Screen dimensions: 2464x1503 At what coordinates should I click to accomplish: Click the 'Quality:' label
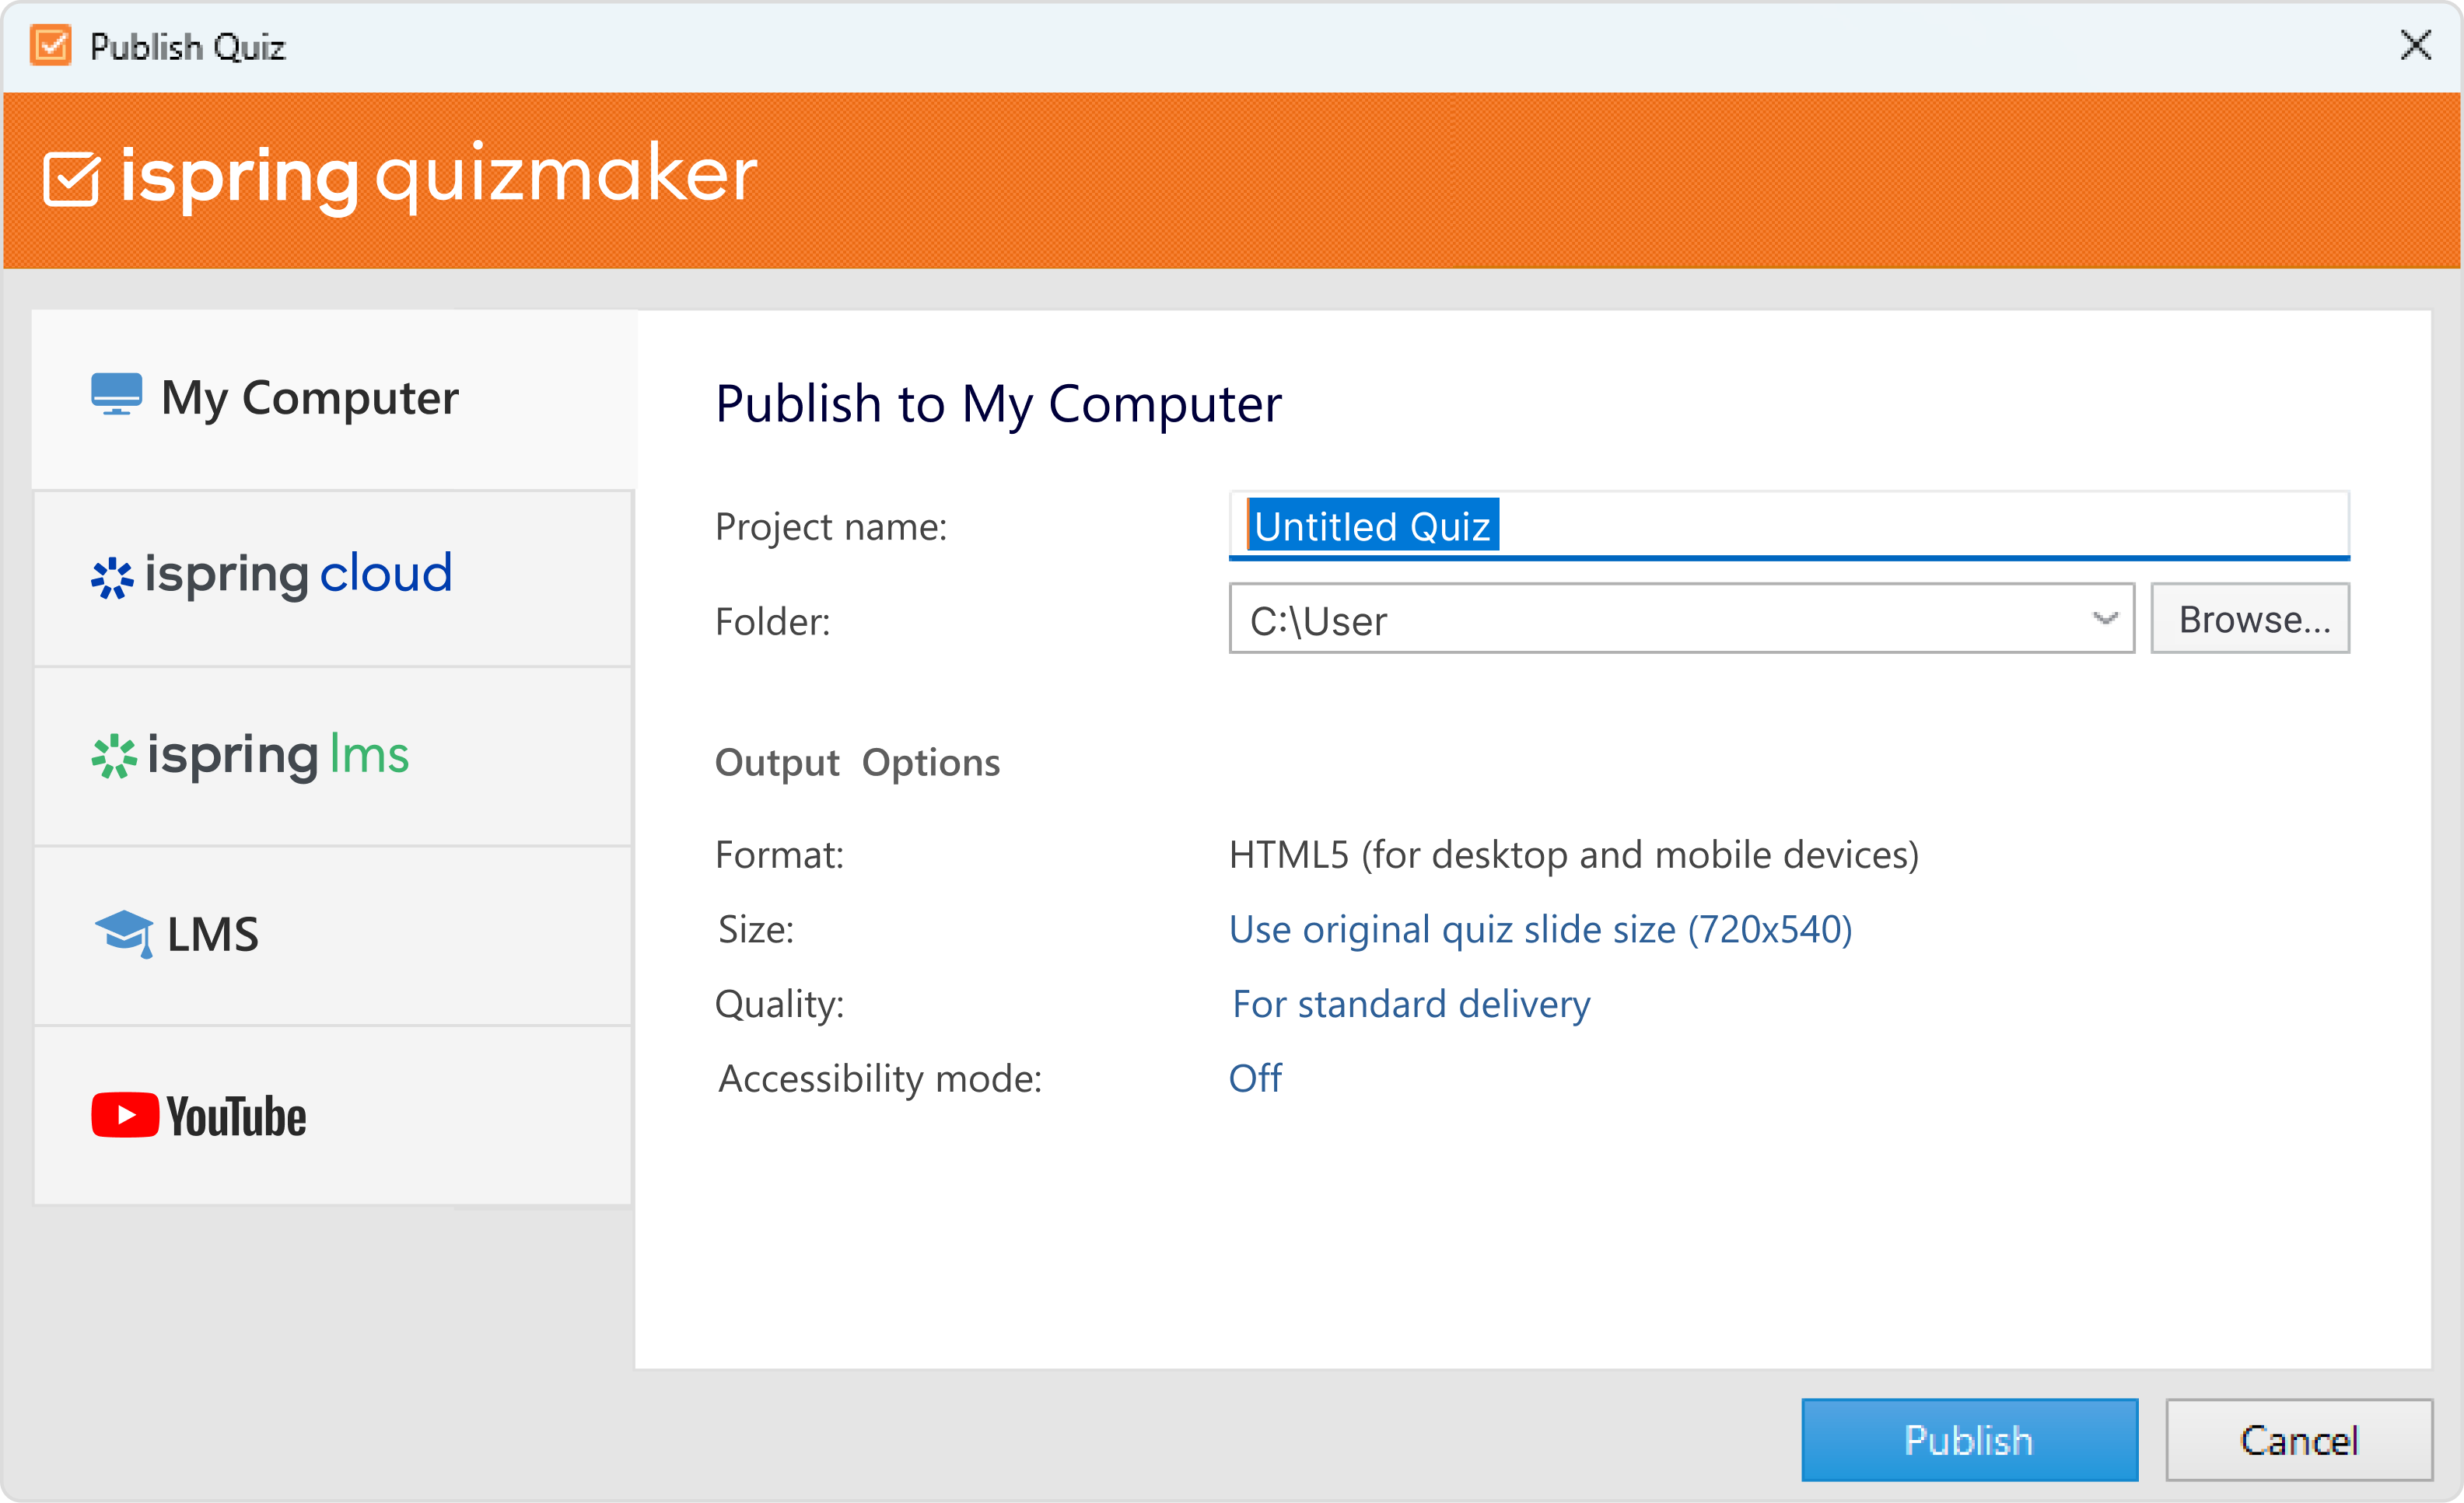click(779, 1004)
